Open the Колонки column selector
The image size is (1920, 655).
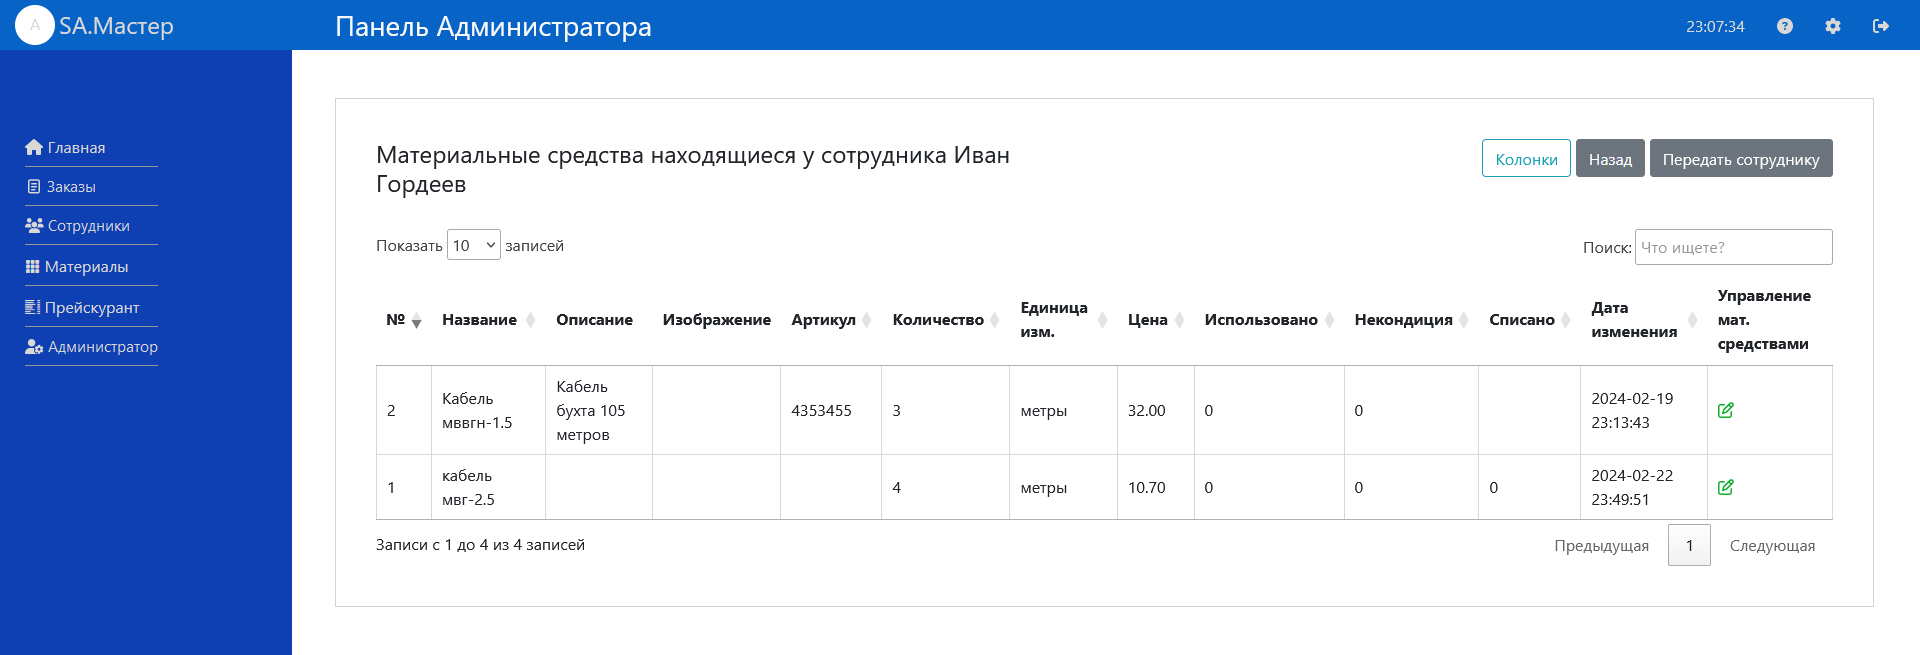pyautogui.click(x=1526, y=158)
